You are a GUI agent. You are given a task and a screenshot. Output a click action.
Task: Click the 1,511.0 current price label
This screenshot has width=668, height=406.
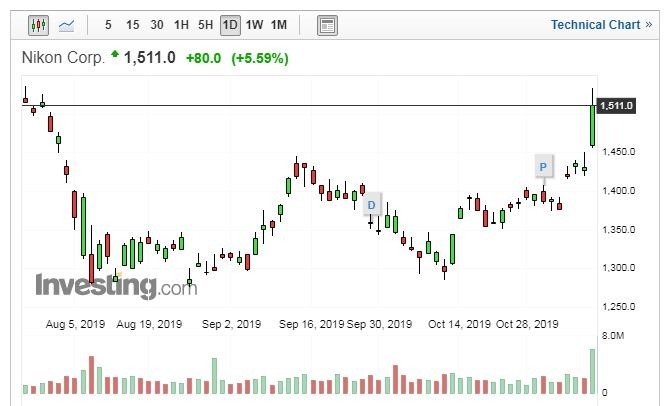[x=616, y=105]
